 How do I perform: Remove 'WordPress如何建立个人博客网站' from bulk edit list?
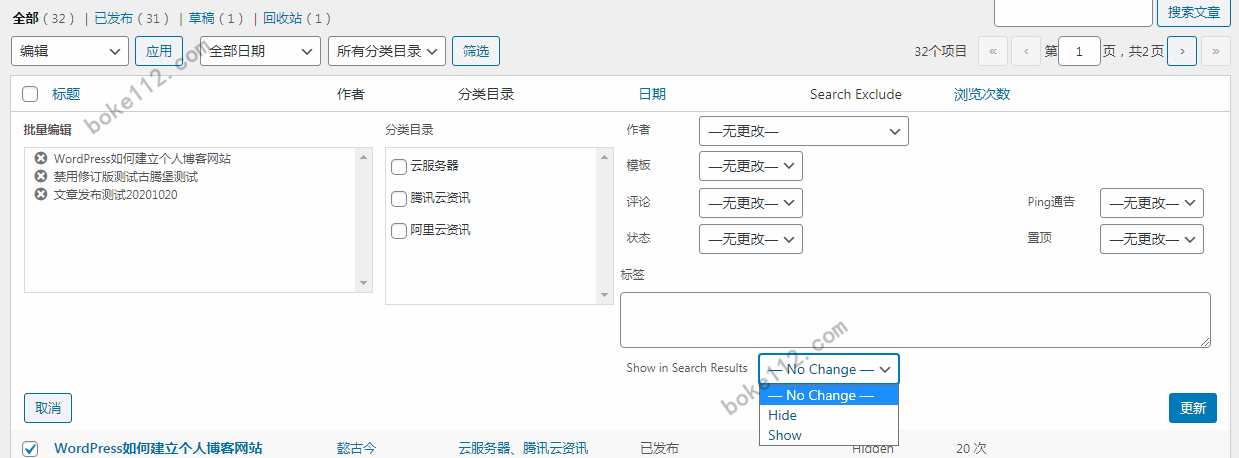click(40, 158)
